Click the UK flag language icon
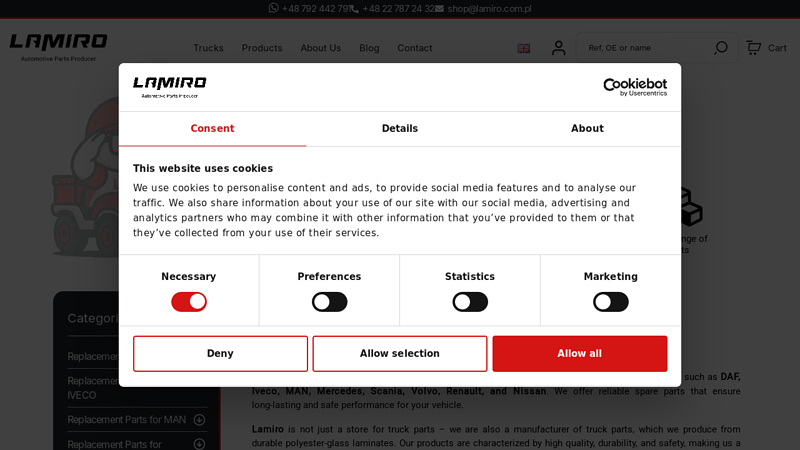 coord(523,48)
